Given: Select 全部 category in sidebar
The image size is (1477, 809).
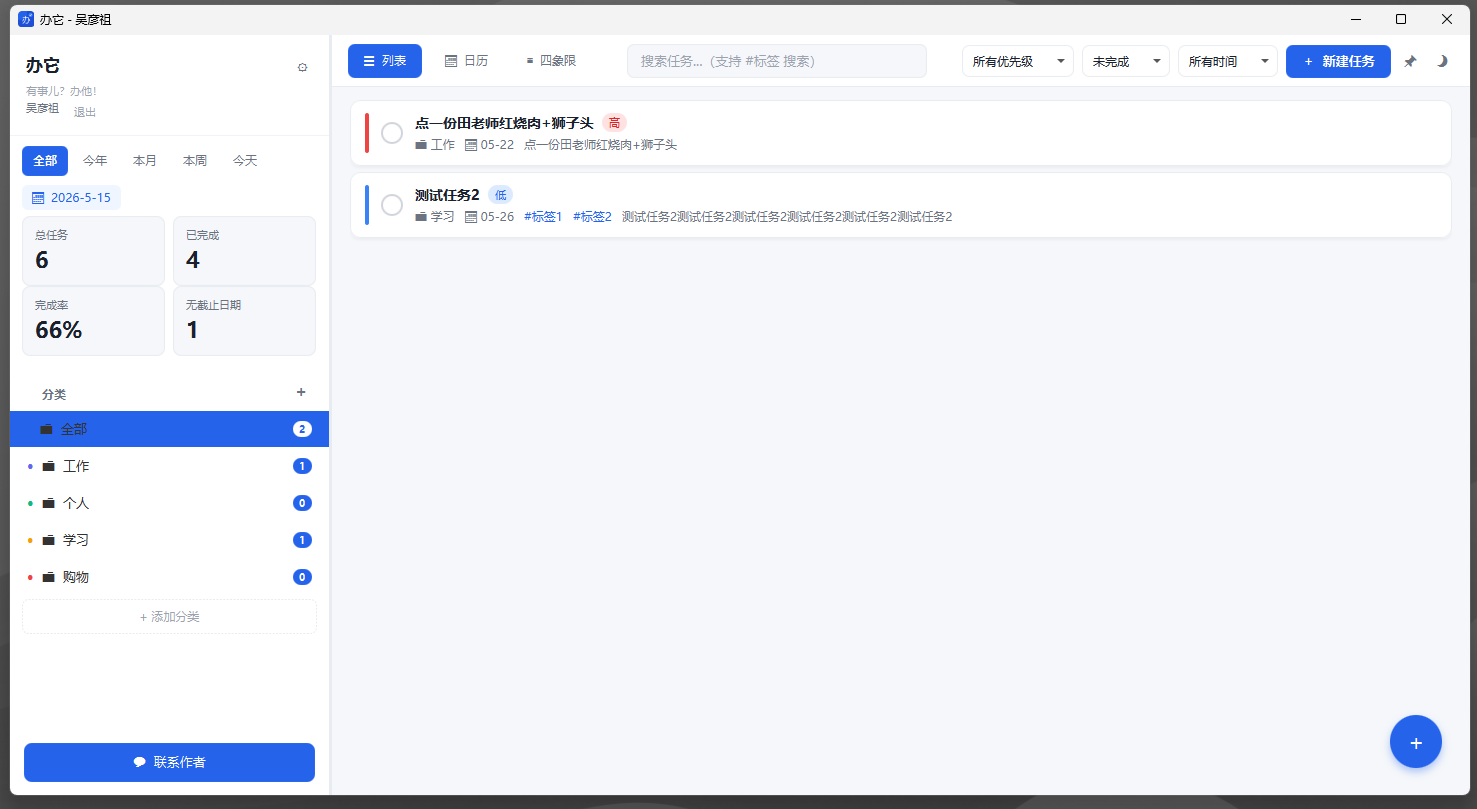Looking at the screenshot, I should [x=169, y=429].
